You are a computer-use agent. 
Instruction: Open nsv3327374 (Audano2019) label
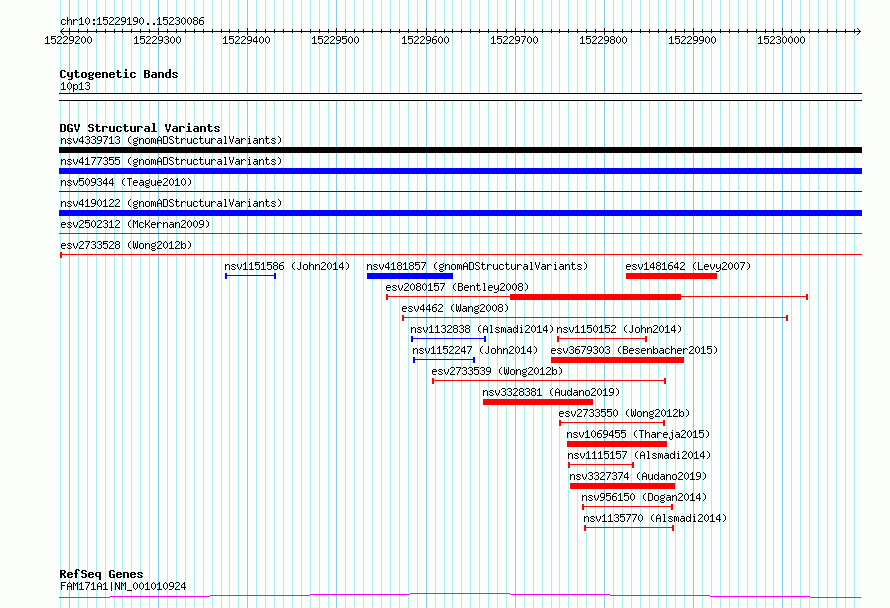(638, 476)
